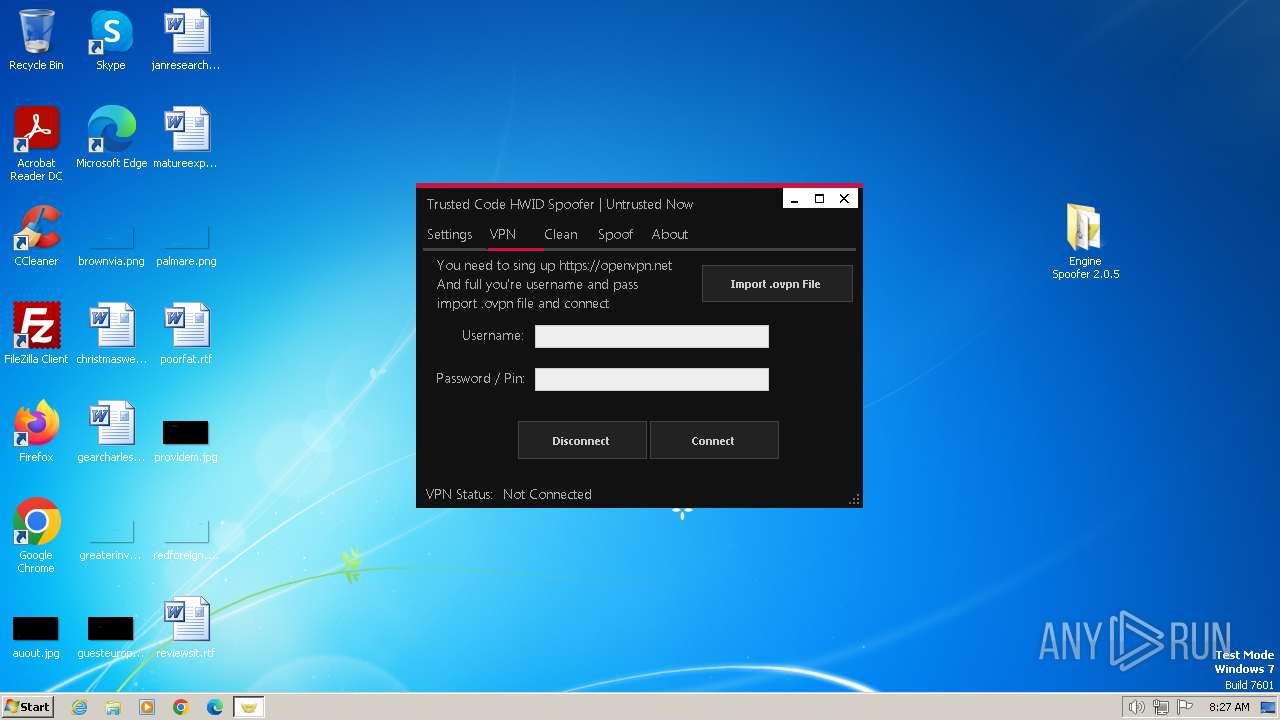Screen dimensions: 1280x720
Task: Open Windows Explorer folder from taskbar
Action: click(x=113, y=707)
